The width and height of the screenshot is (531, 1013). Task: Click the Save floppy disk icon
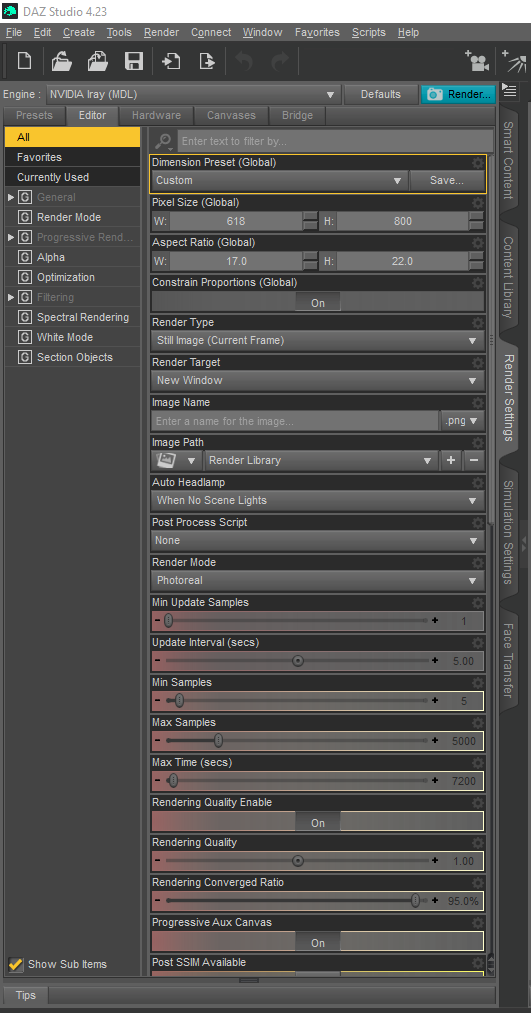(134, 61)
